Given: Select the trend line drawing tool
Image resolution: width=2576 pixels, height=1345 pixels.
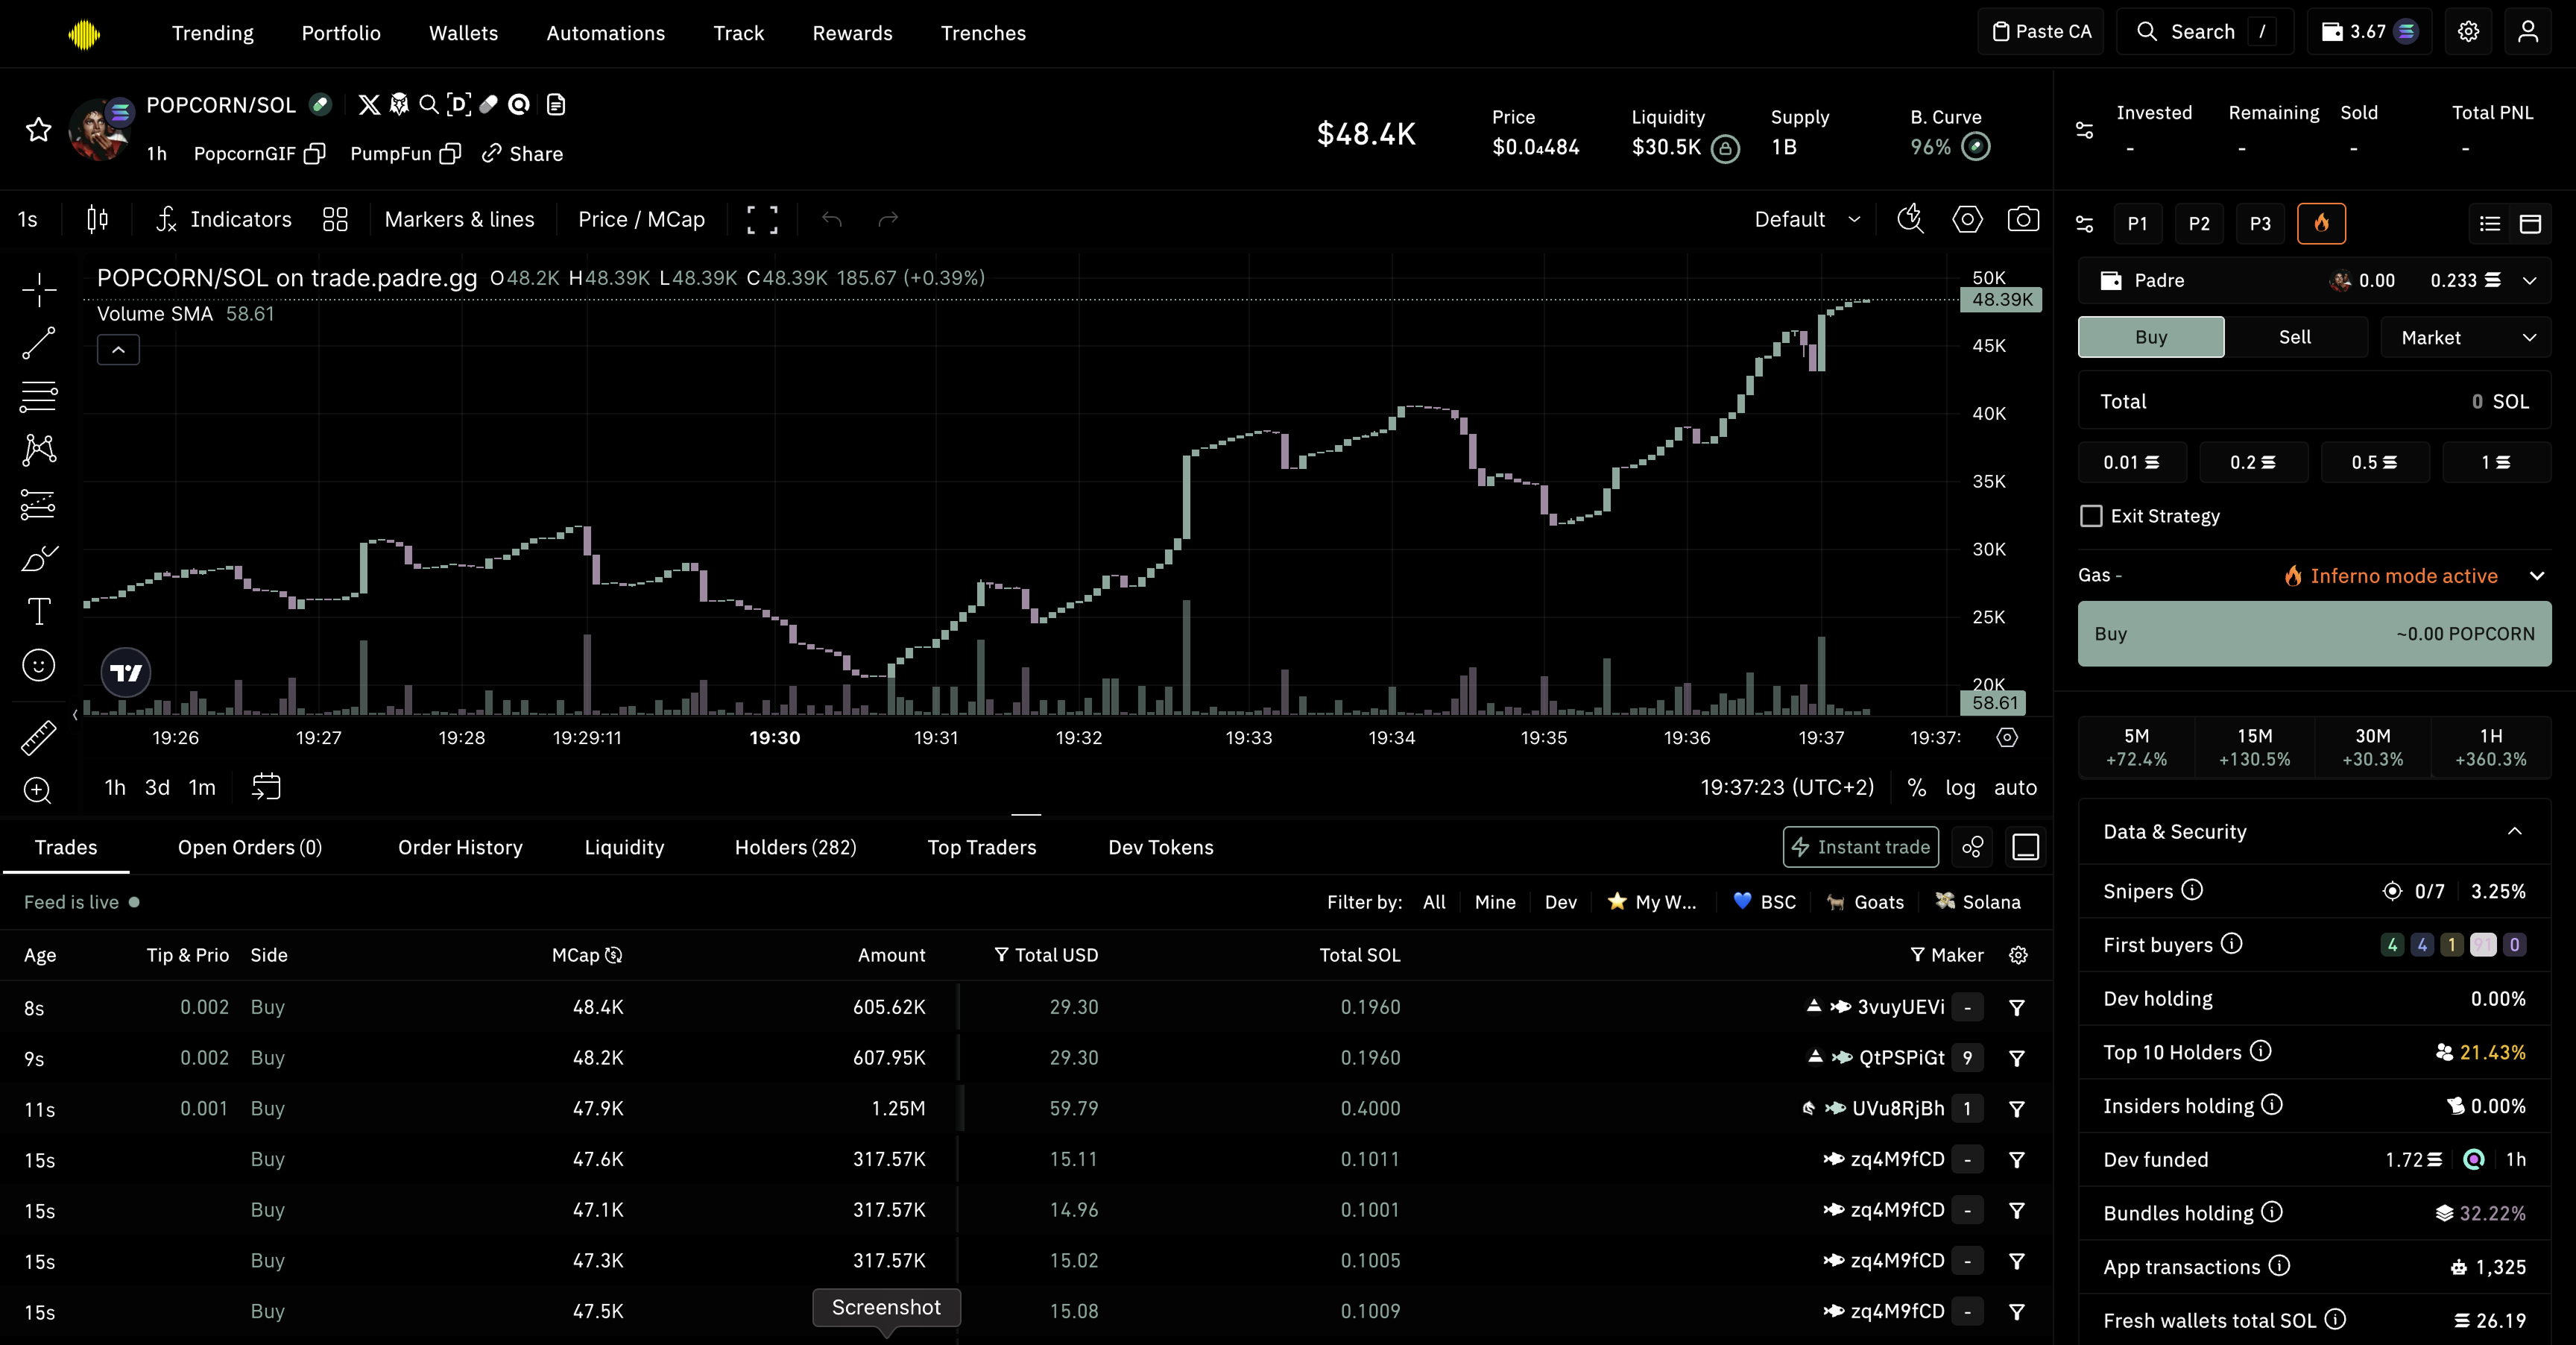Looking at the screenshot, I should 38,343.
